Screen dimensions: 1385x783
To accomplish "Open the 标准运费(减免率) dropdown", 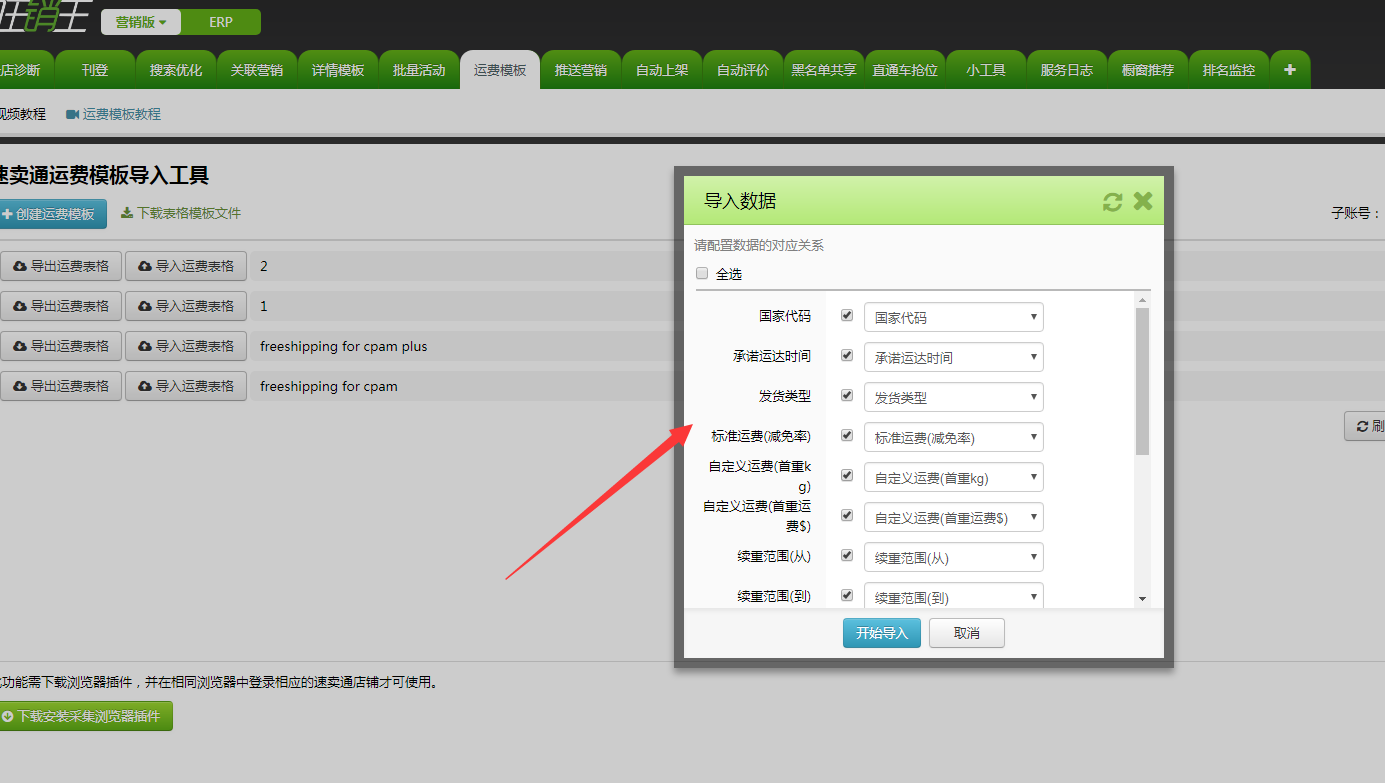I will pyautogui.click(x=953, y=437).
